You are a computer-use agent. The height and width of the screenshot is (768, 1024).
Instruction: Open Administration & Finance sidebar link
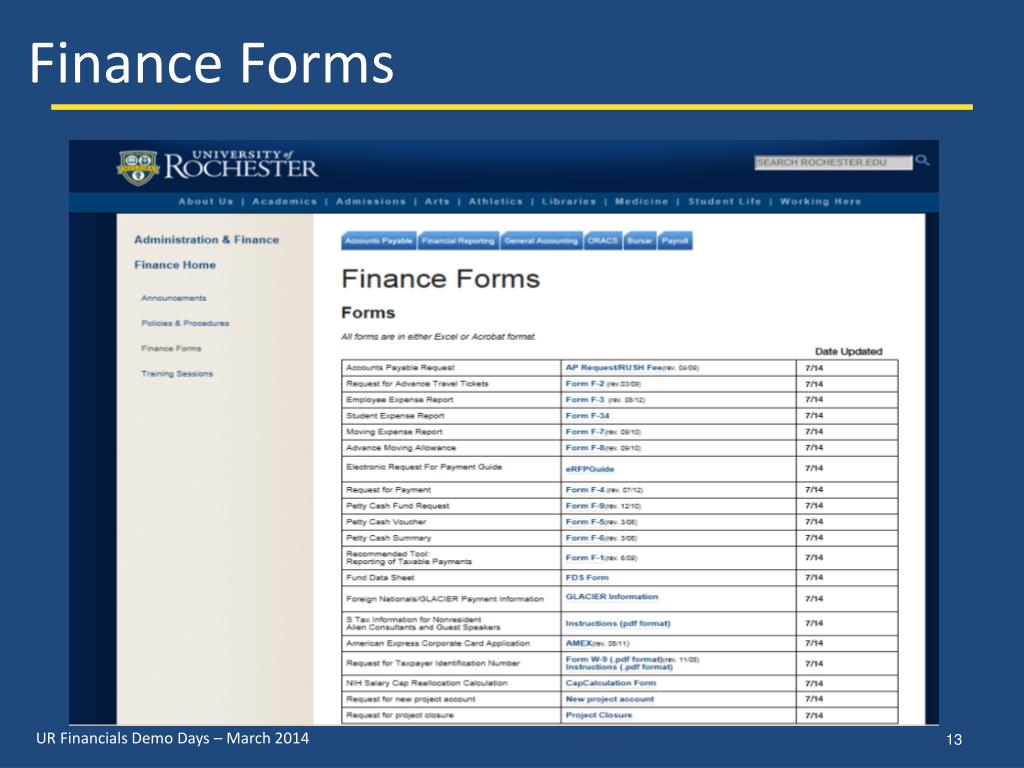(206, 240)
